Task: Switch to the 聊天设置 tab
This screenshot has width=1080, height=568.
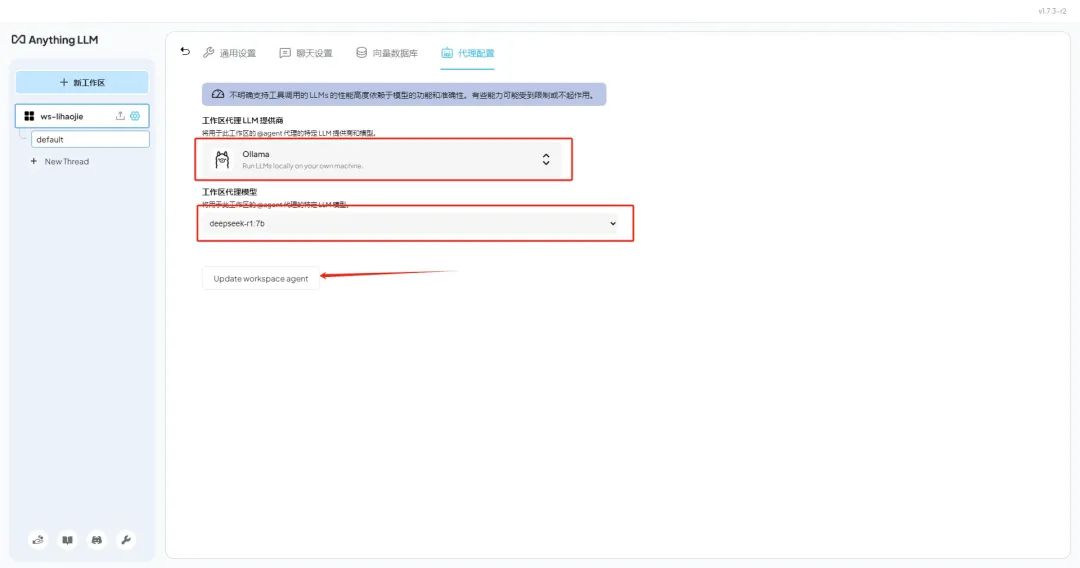Action: [306, 53]
